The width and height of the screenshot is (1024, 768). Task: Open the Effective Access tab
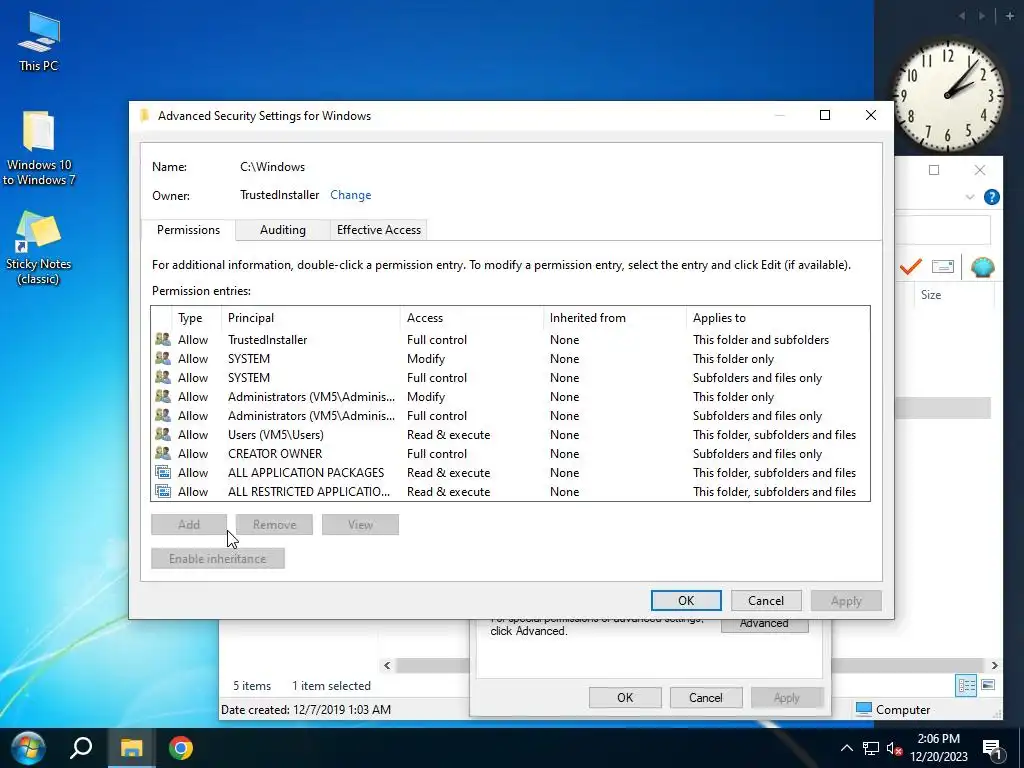pyautogui.click(x=379, y=230)
